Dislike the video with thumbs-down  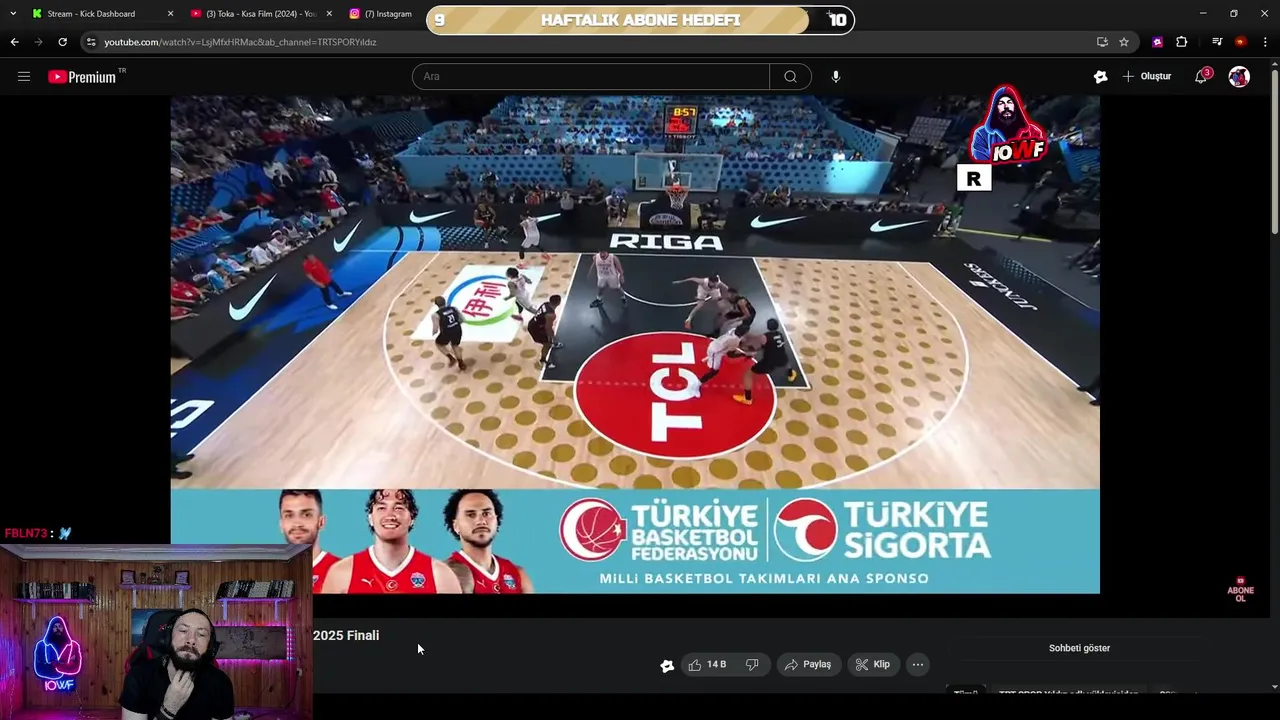[x=752, y=664]
